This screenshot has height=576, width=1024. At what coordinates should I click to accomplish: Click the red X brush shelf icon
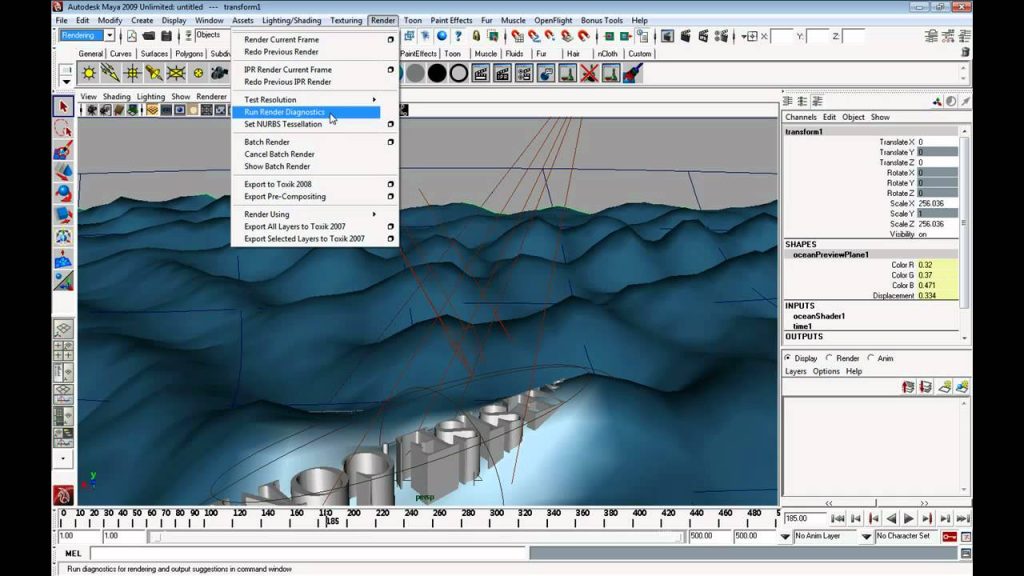[x=589, y=73]
